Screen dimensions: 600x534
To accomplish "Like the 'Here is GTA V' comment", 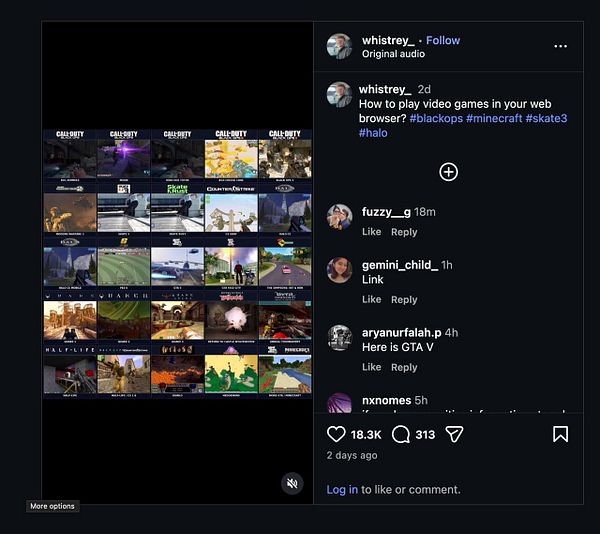I will 372,367.
